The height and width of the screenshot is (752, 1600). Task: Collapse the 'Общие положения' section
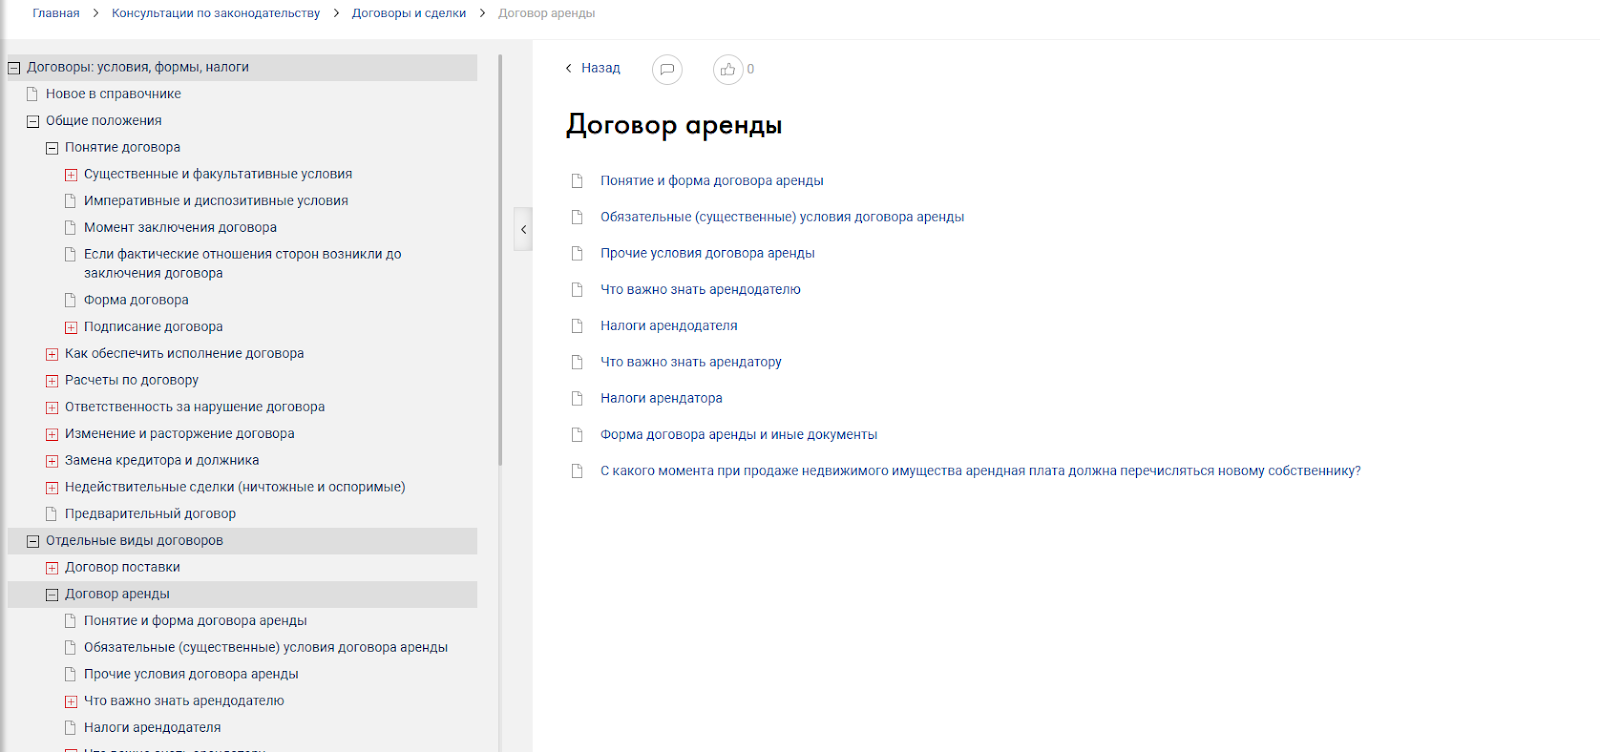pyautogui.click(x=33, y=121)
